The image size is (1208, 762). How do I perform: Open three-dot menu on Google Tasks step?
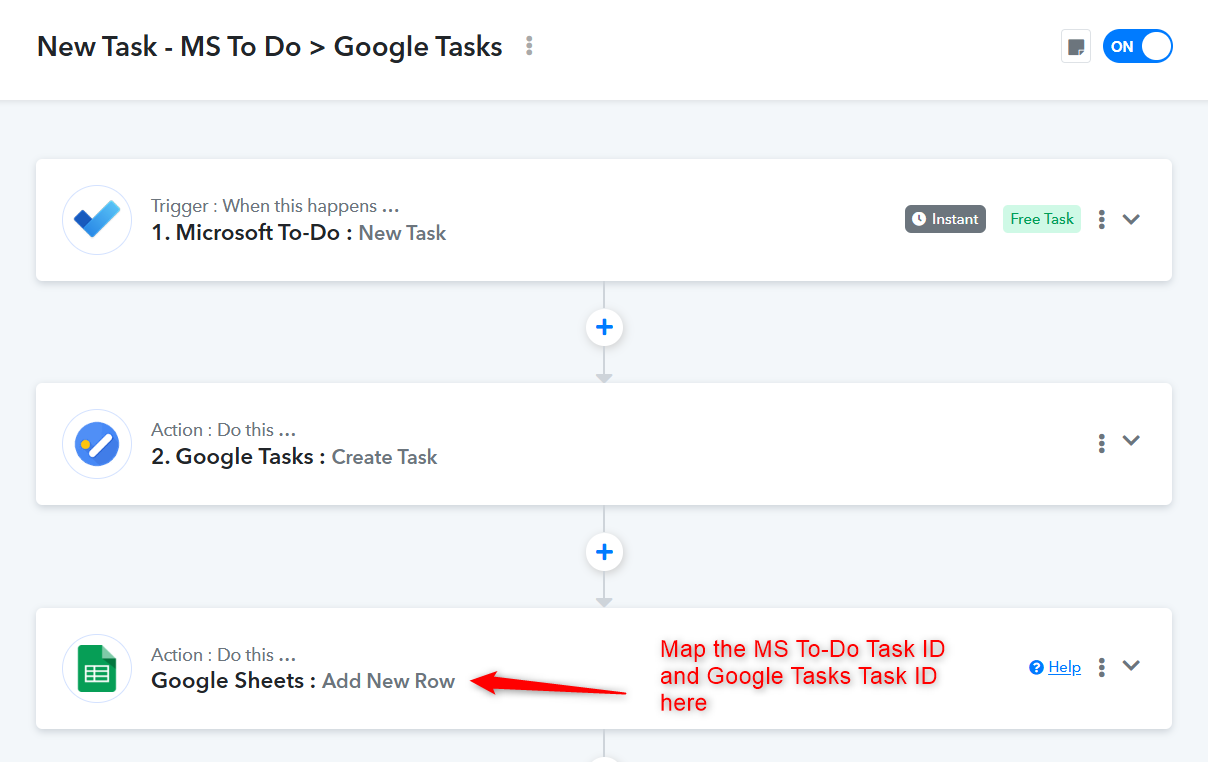1101,442
